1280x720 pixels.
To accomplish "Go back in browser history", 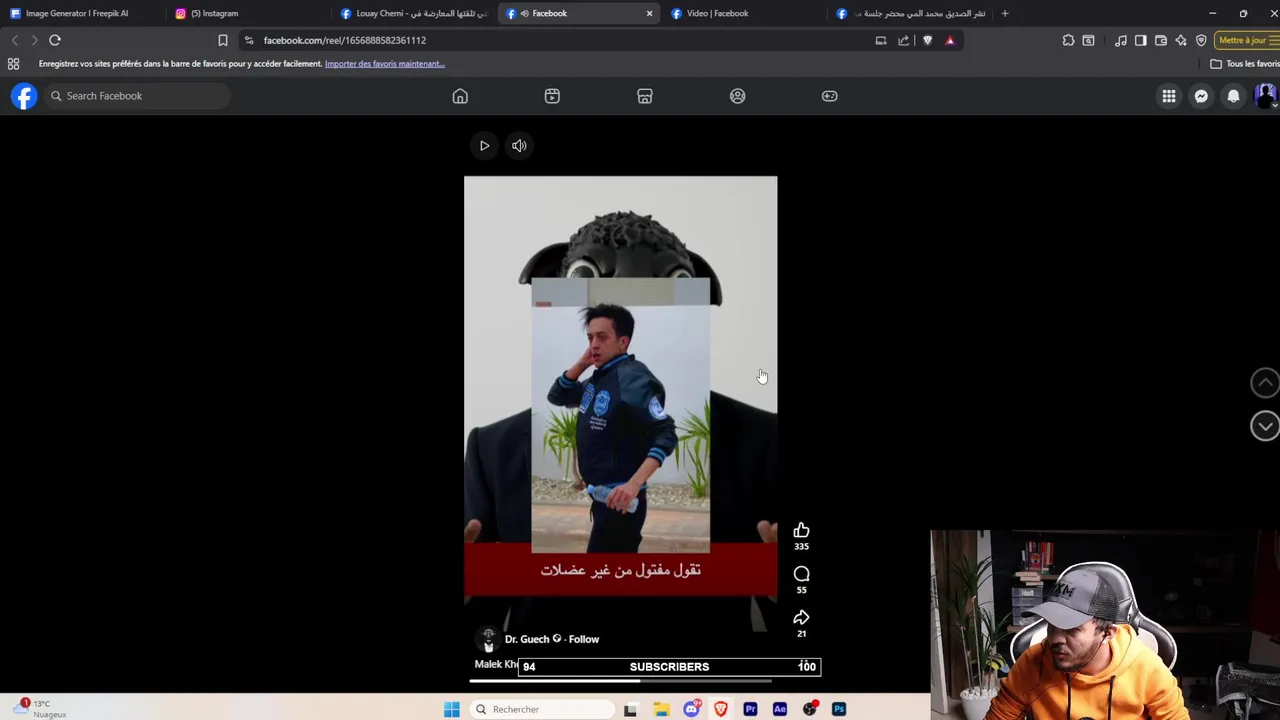I will click(x=14, y=40).
